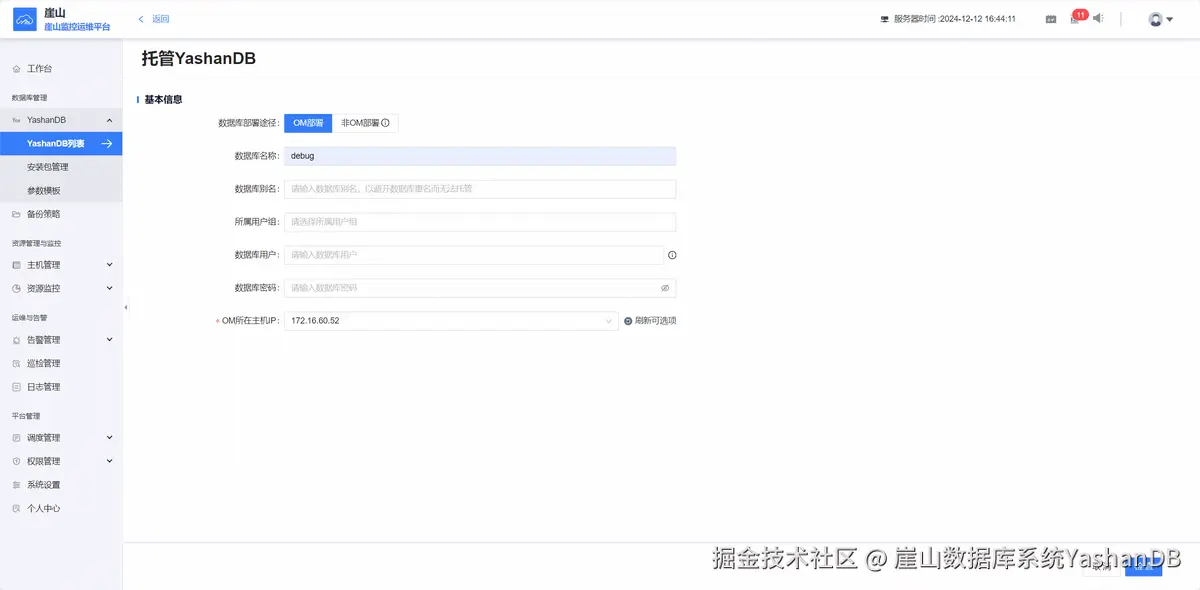
Task: Open the 巡检管理 menu item
Action: tap(61, 364)
